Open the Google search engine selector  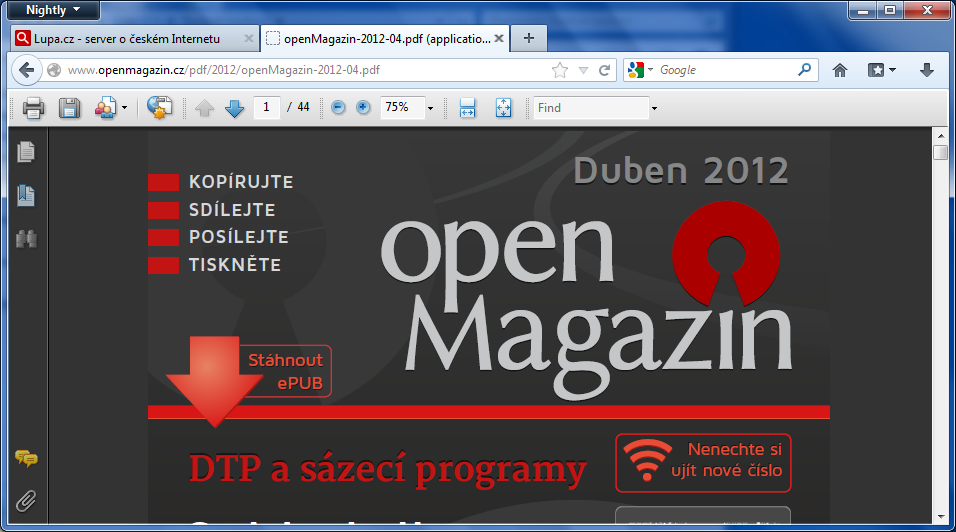(x=640, y=70)
